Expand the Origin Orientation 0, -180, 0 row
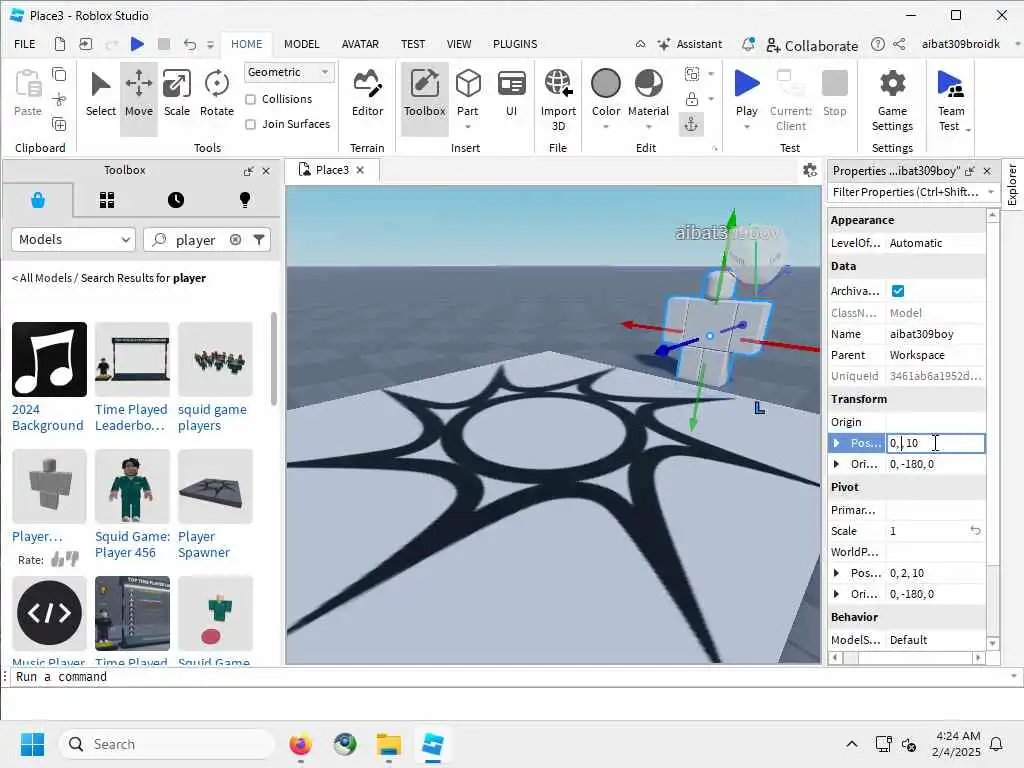The width and height of the screenshot is (1024, 768). pyautogui.click(x=837, y=464)
